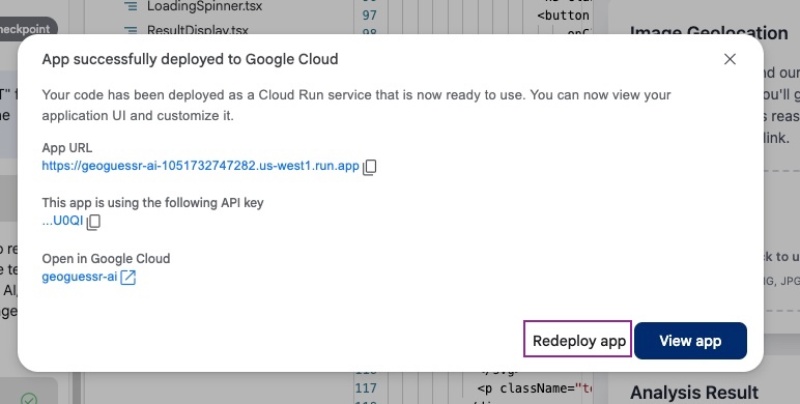Click line number 97 in the editor gutter

tap(368, 15)
